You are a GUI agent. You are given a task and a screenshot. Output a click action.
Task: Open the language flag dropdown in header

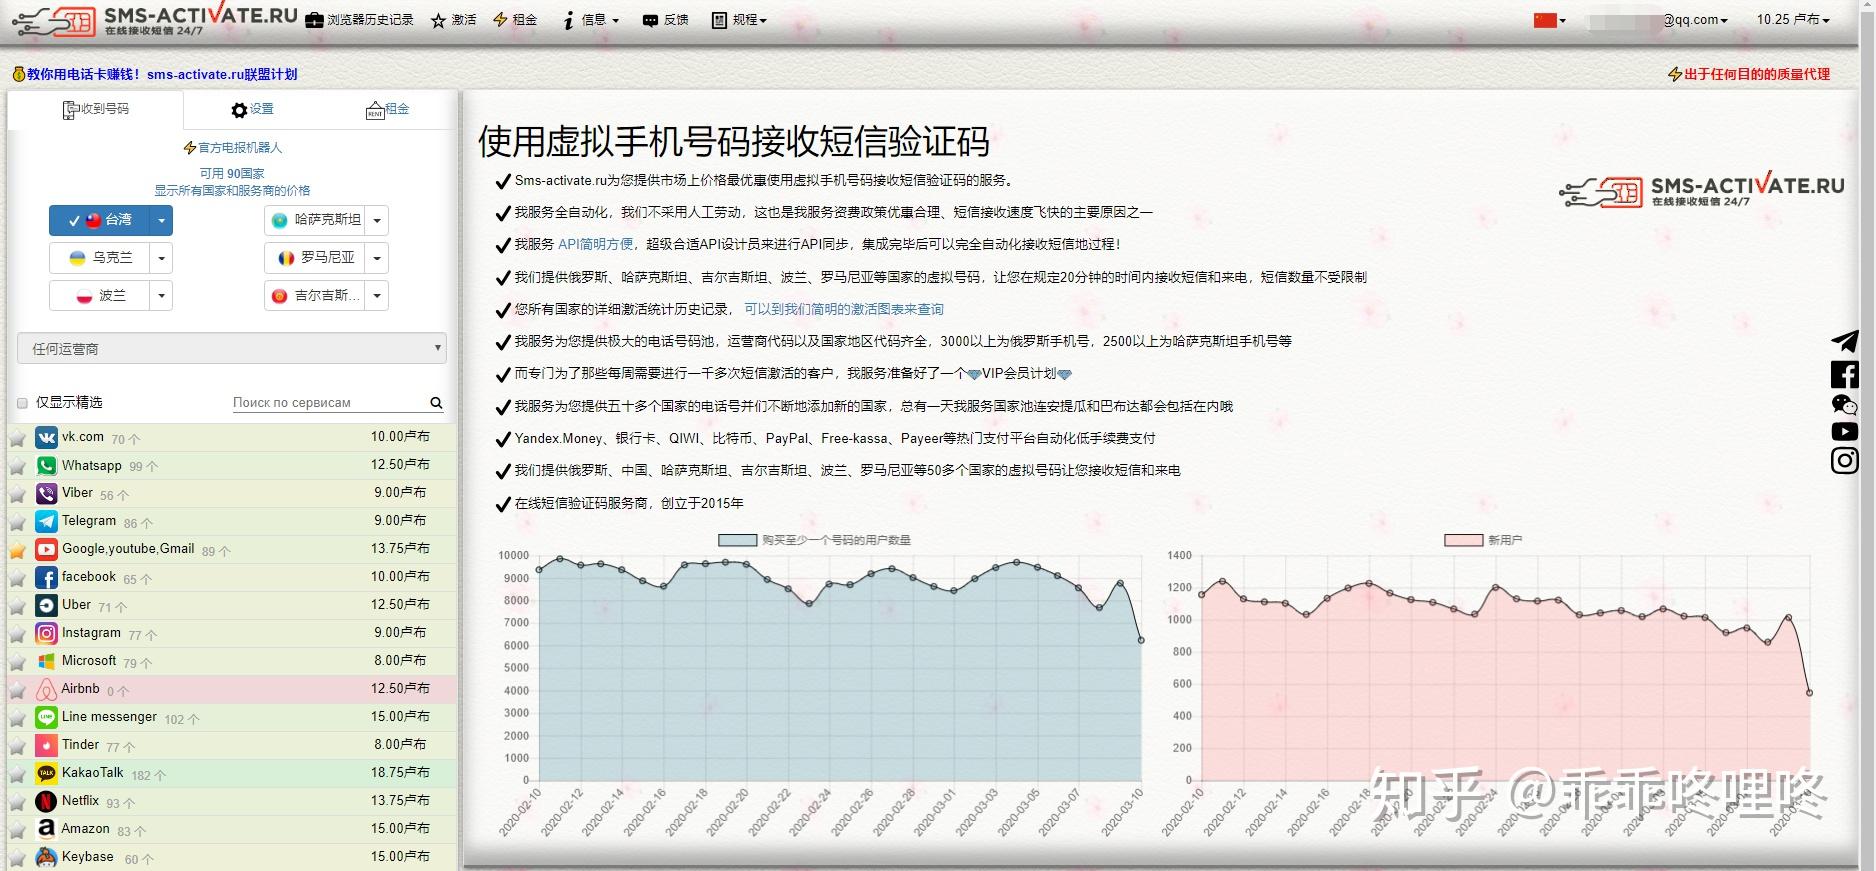pos(1550,20)
